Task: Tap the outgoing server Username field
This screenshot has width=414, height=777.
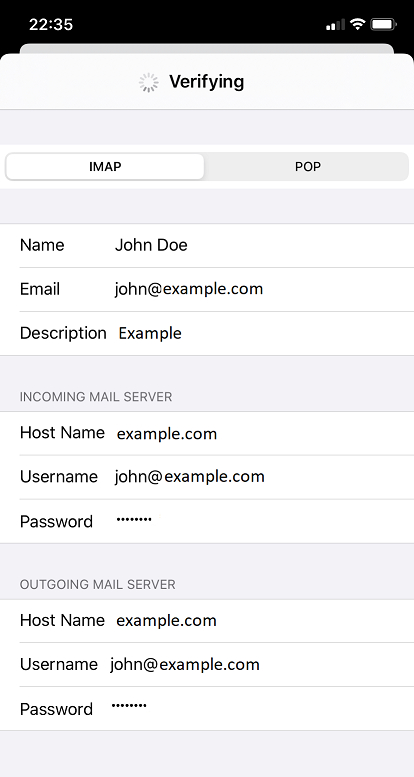Action: pyautogui.click(x=207, y=665)
